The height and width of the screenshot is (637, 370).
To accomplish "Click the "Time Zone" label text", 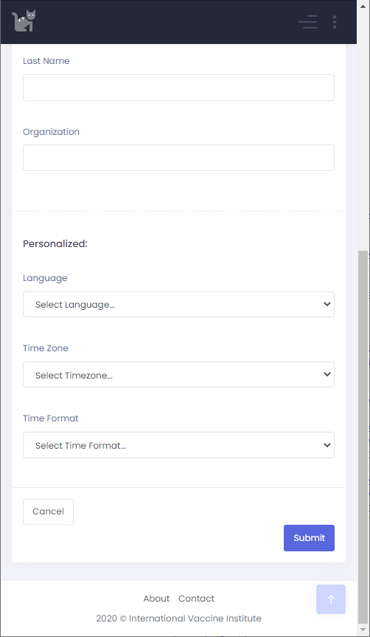I will pos(45,348).
